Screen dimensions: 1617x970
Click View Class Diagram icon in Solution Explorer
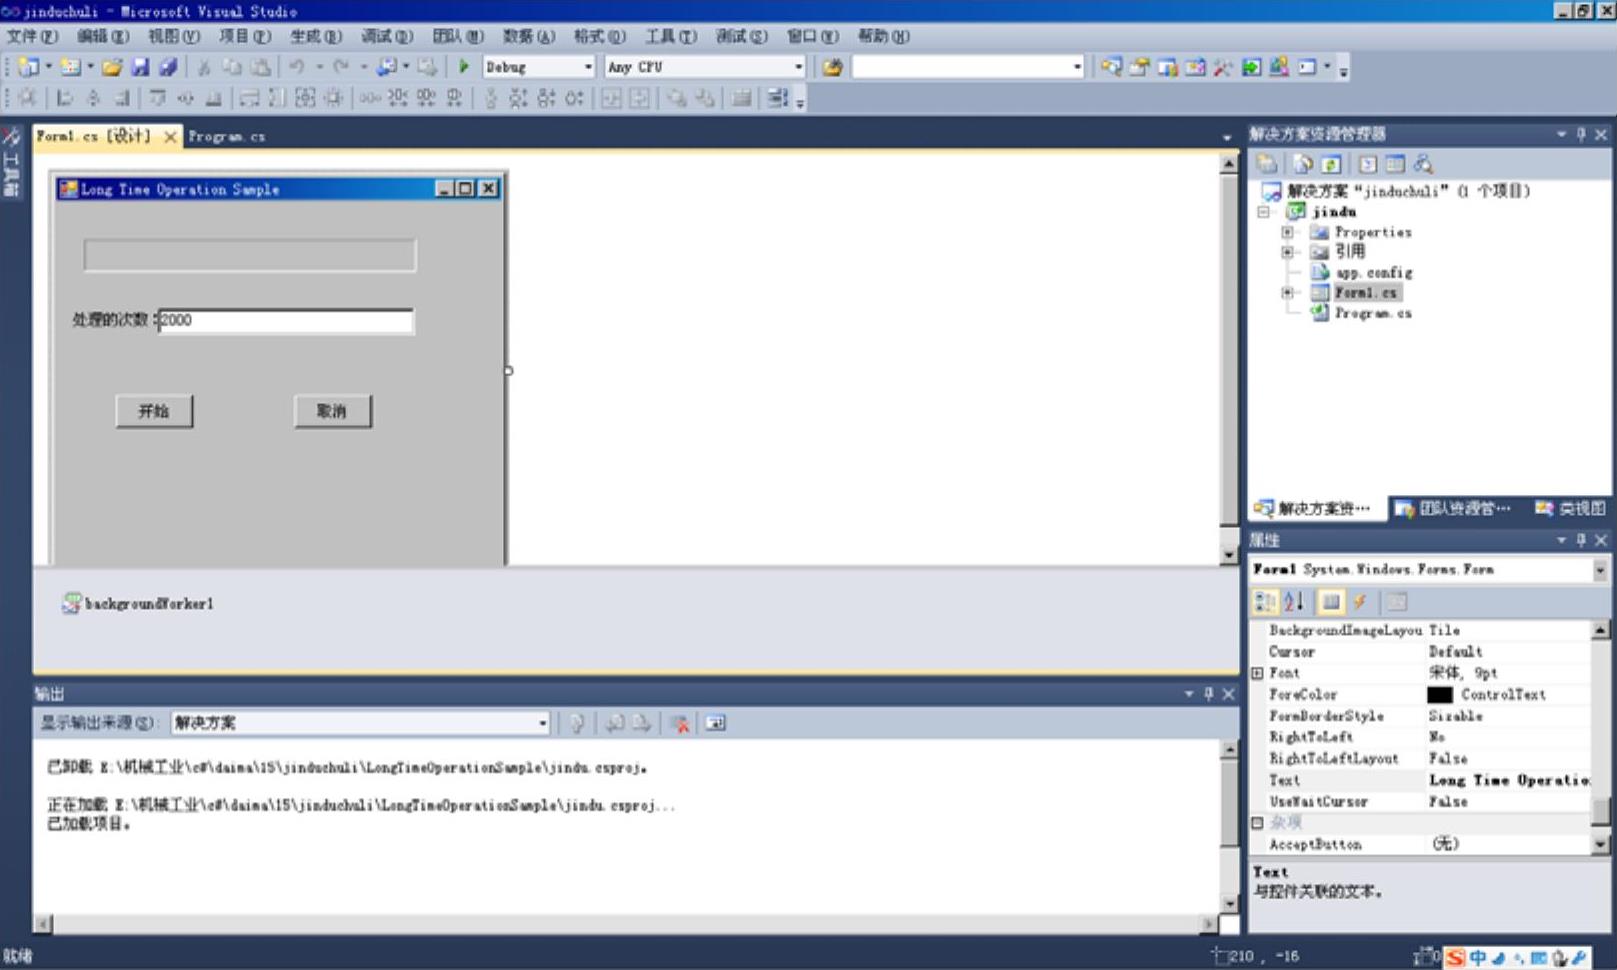[1423, 164]
